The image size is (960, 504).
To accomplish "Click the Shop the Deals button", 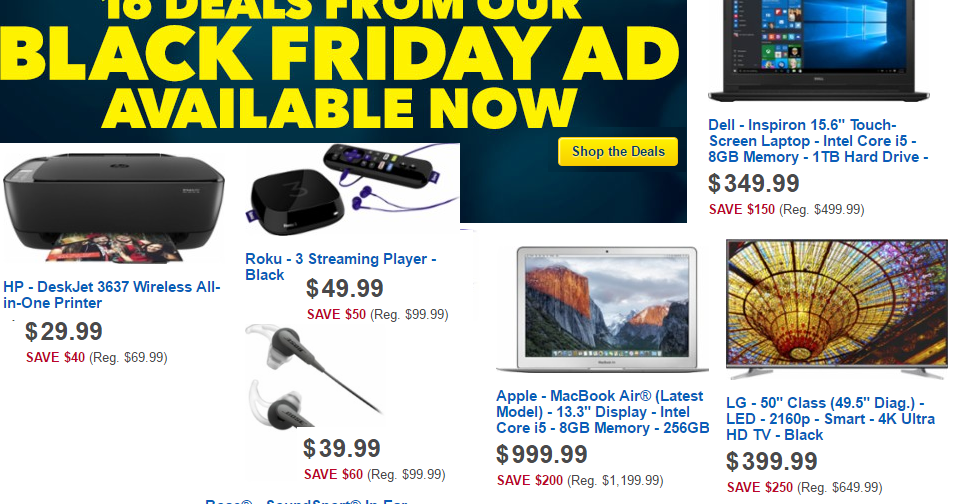I will coord(618,152).
